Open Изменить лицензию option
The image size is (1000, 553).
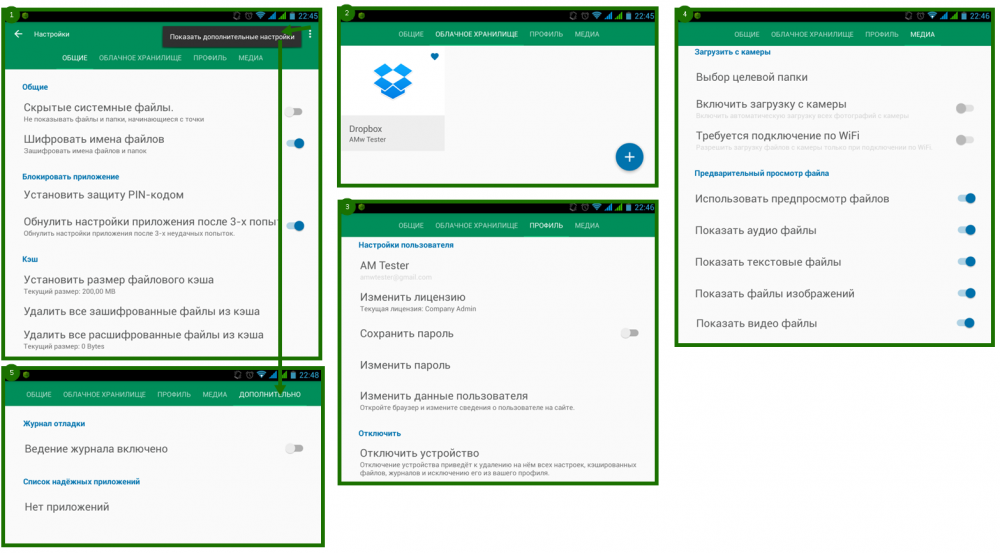[x=418, y=302]
